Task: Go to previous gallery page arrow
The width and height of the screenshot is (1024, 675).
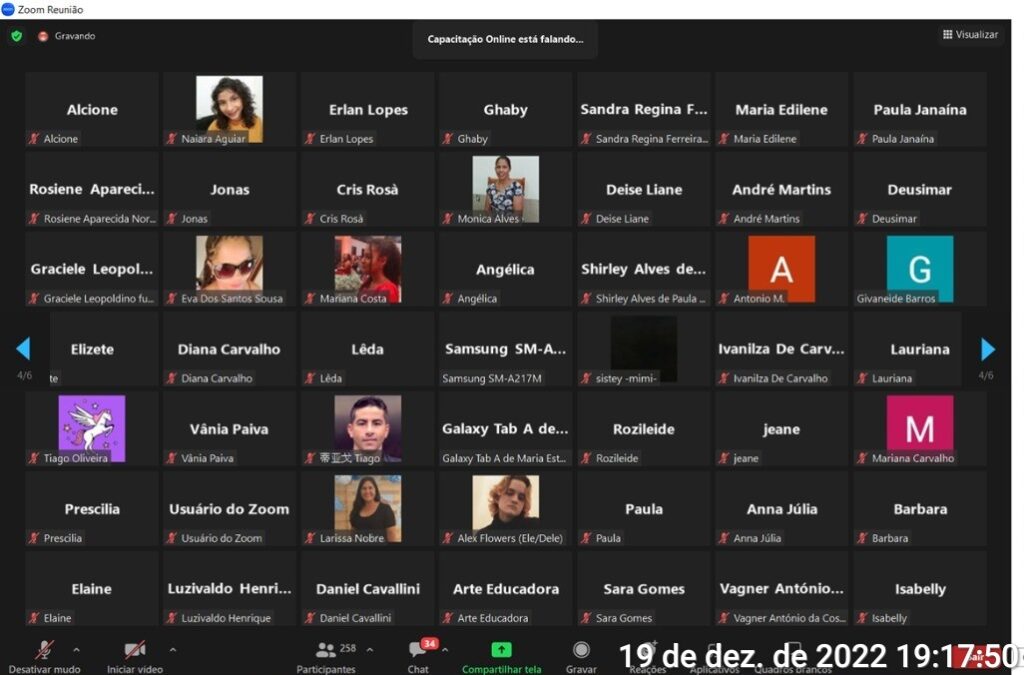Action: click(x=23, y=349)
